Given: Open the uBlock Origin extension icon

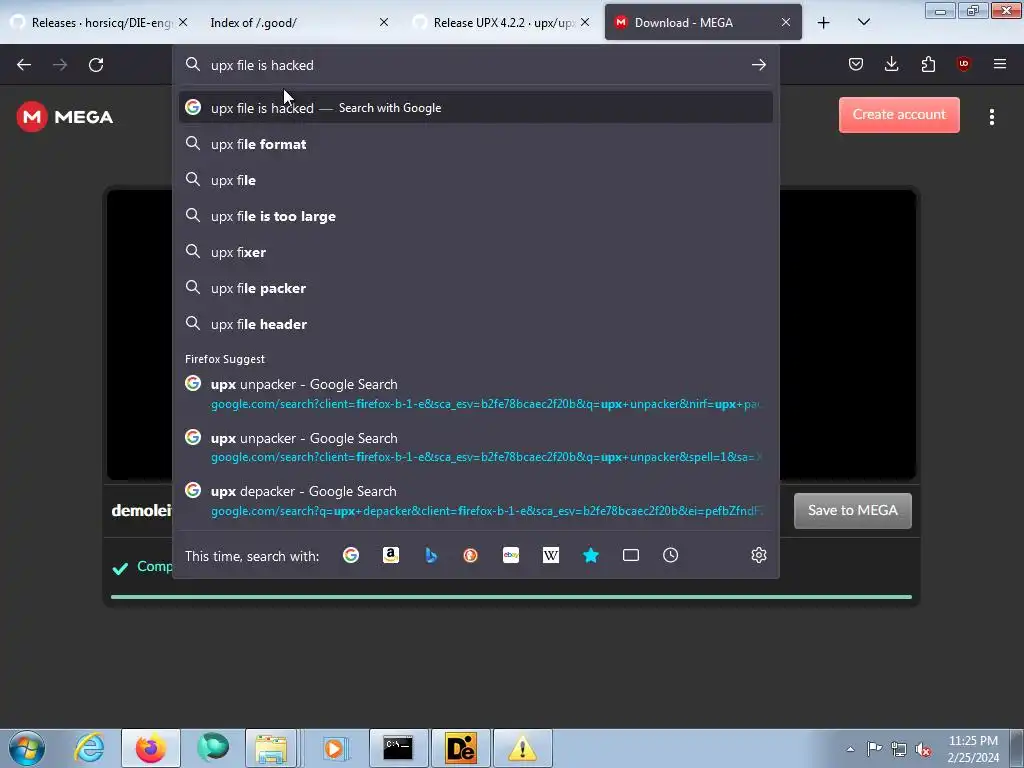Looking at the screenshot, I should [964, 64].
